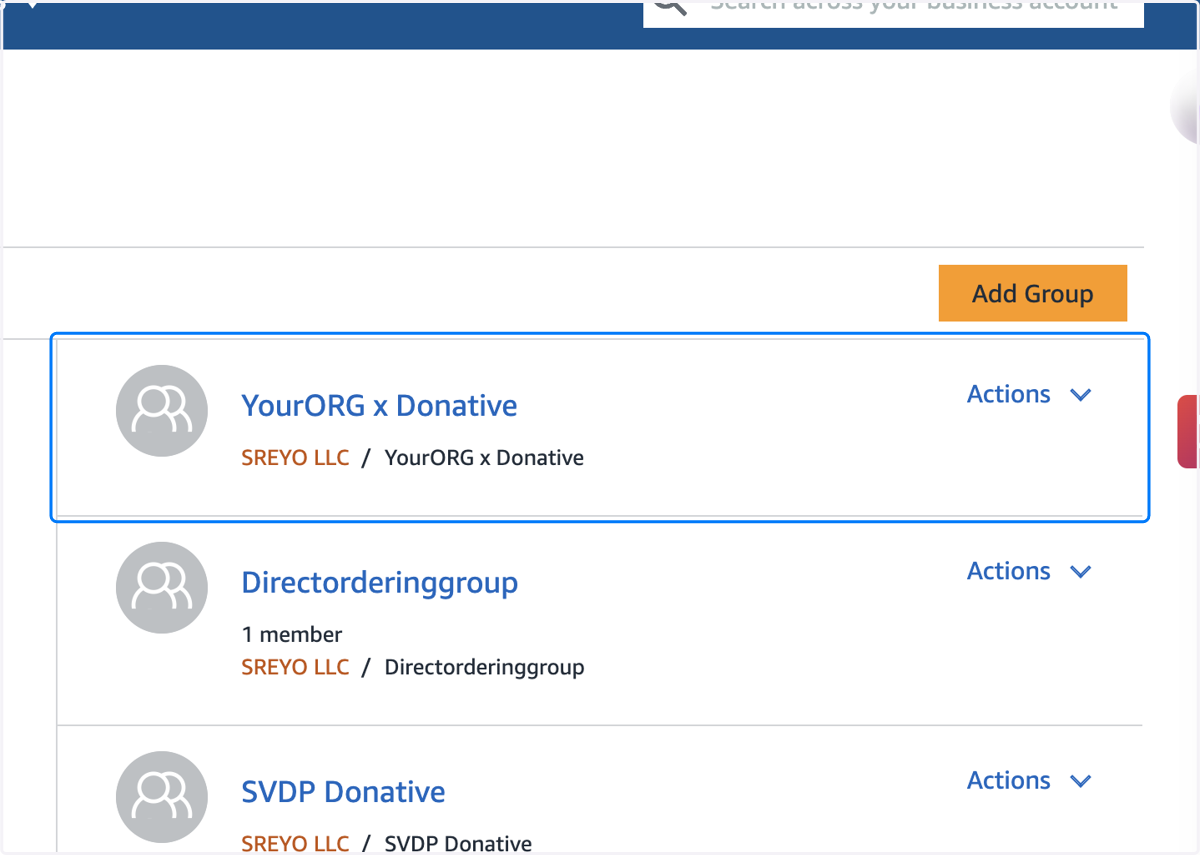The height and width of the screenshot is (855, 1200).
Task: Click the 1 member text under Directorderinggroup
Action: tap(292, 635)
